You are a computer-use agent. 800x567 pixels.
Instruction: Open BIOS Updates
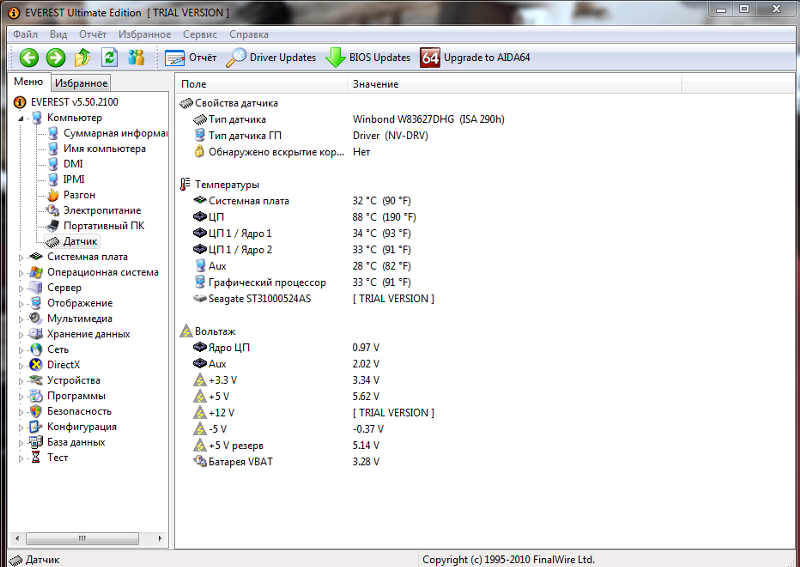tap(368, 58)
